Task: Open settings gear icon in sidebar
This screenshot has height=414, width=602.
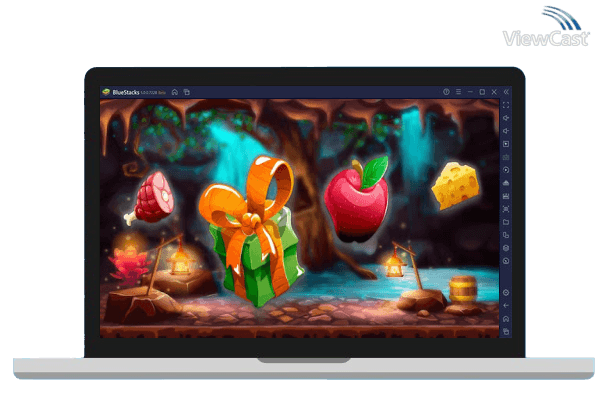Action: coord(506,293)
